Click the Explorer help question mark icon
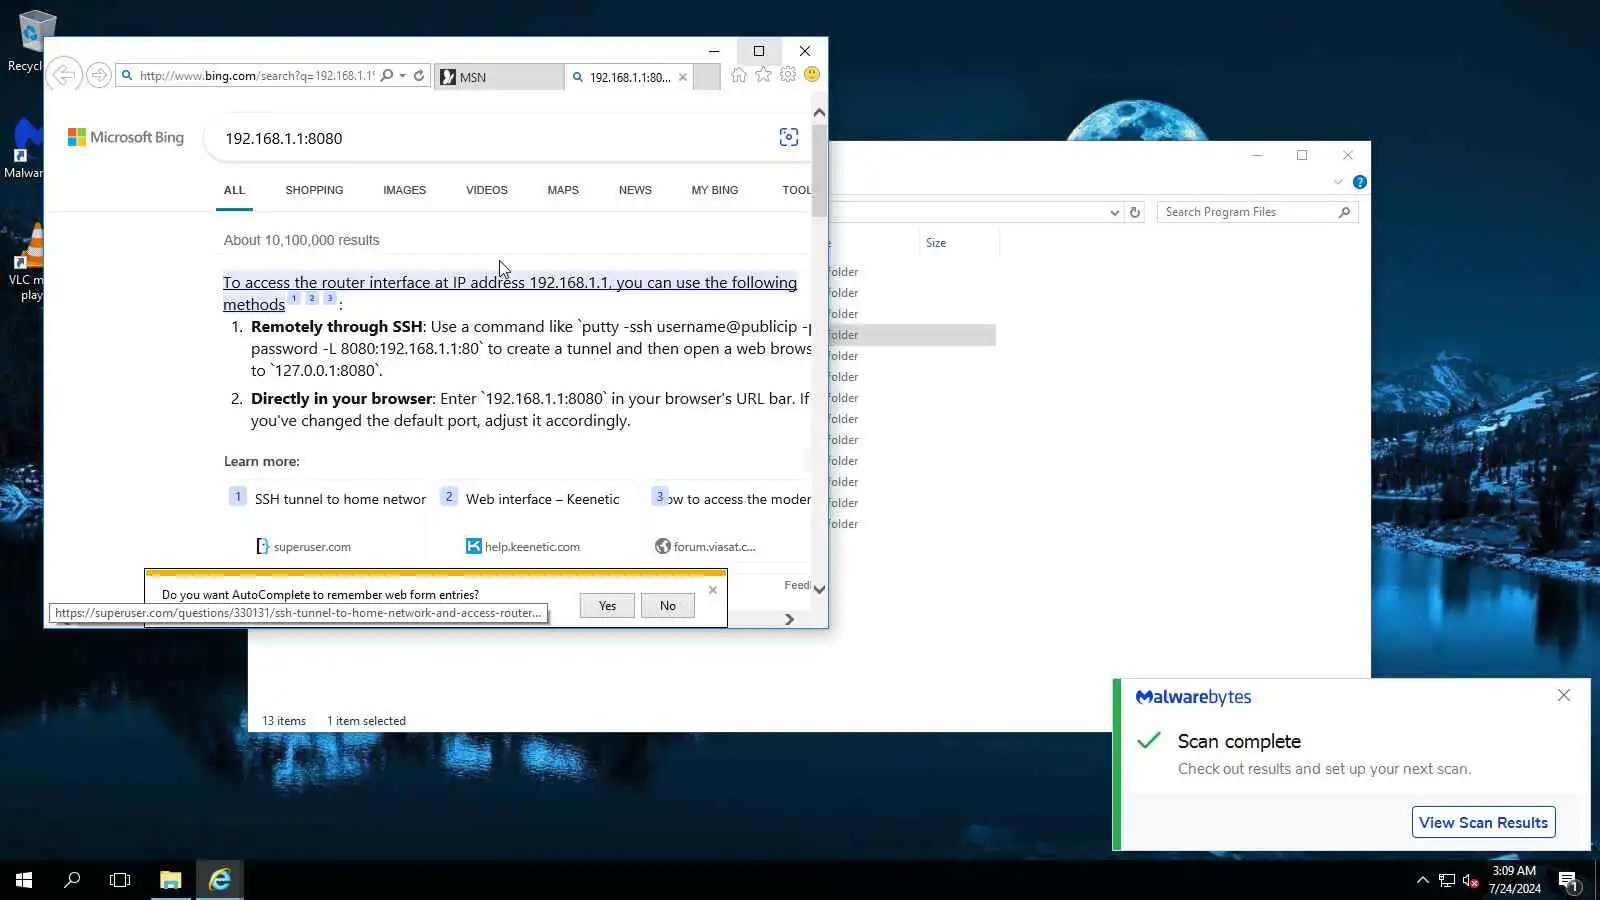This screenshot has width=1600, height=900. pyautogui.click(x=1360, y=182)
